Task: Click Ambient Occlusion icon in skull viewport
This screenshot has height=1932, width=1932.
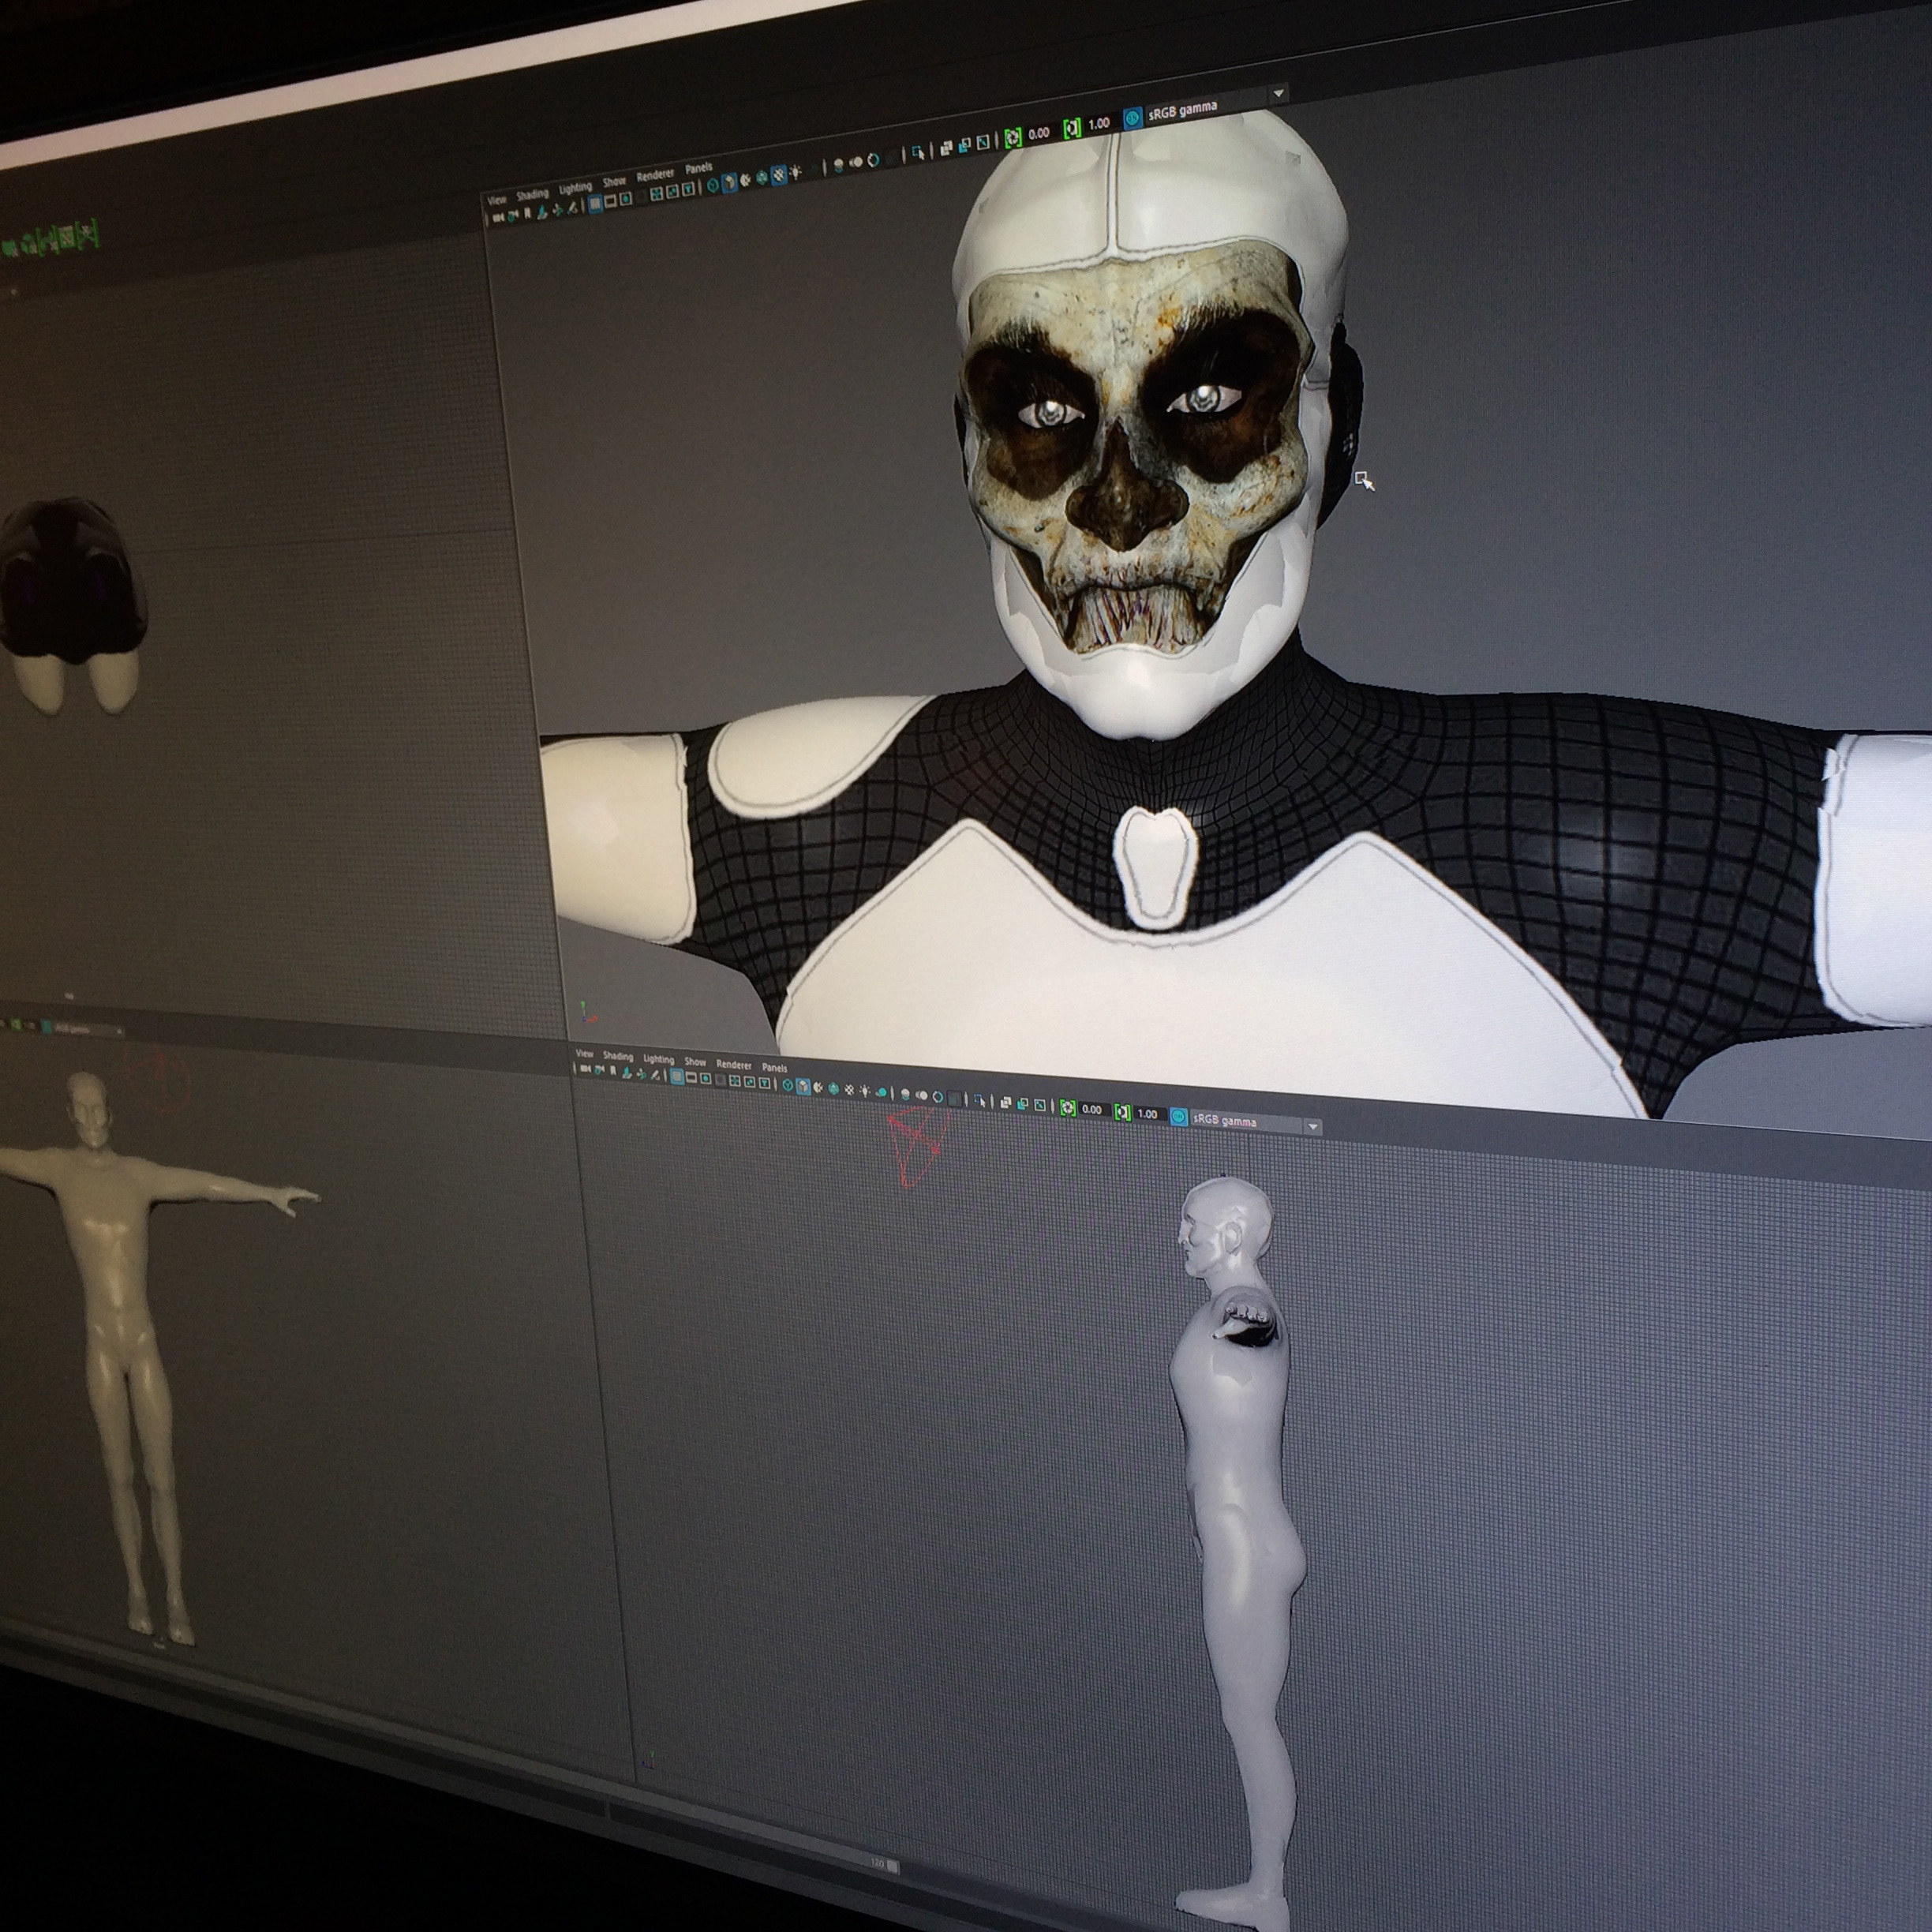Action: tap(839, 165)
